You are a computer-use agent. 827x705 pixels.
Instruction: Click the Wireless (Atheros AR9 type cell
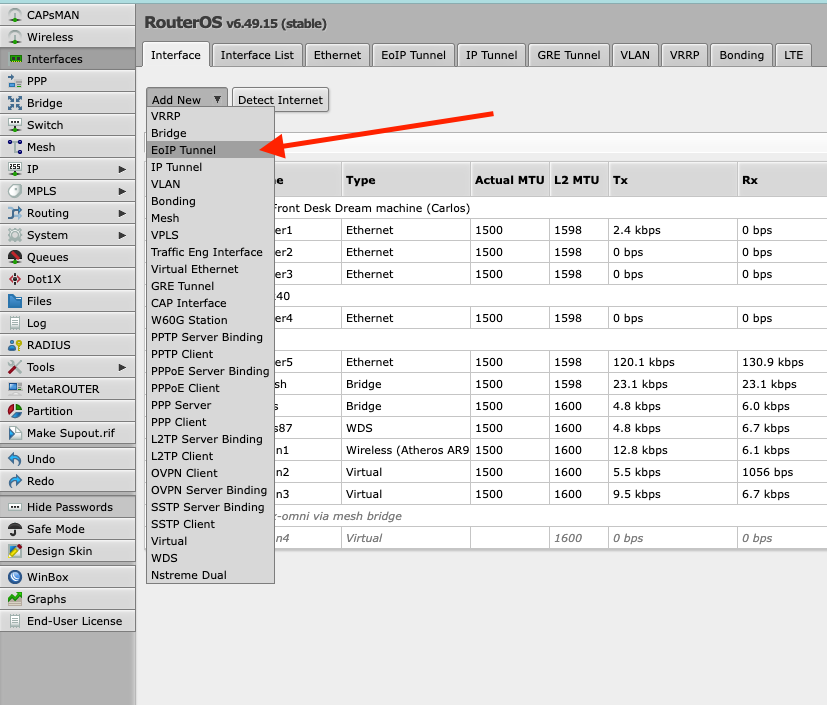point(406,450)
